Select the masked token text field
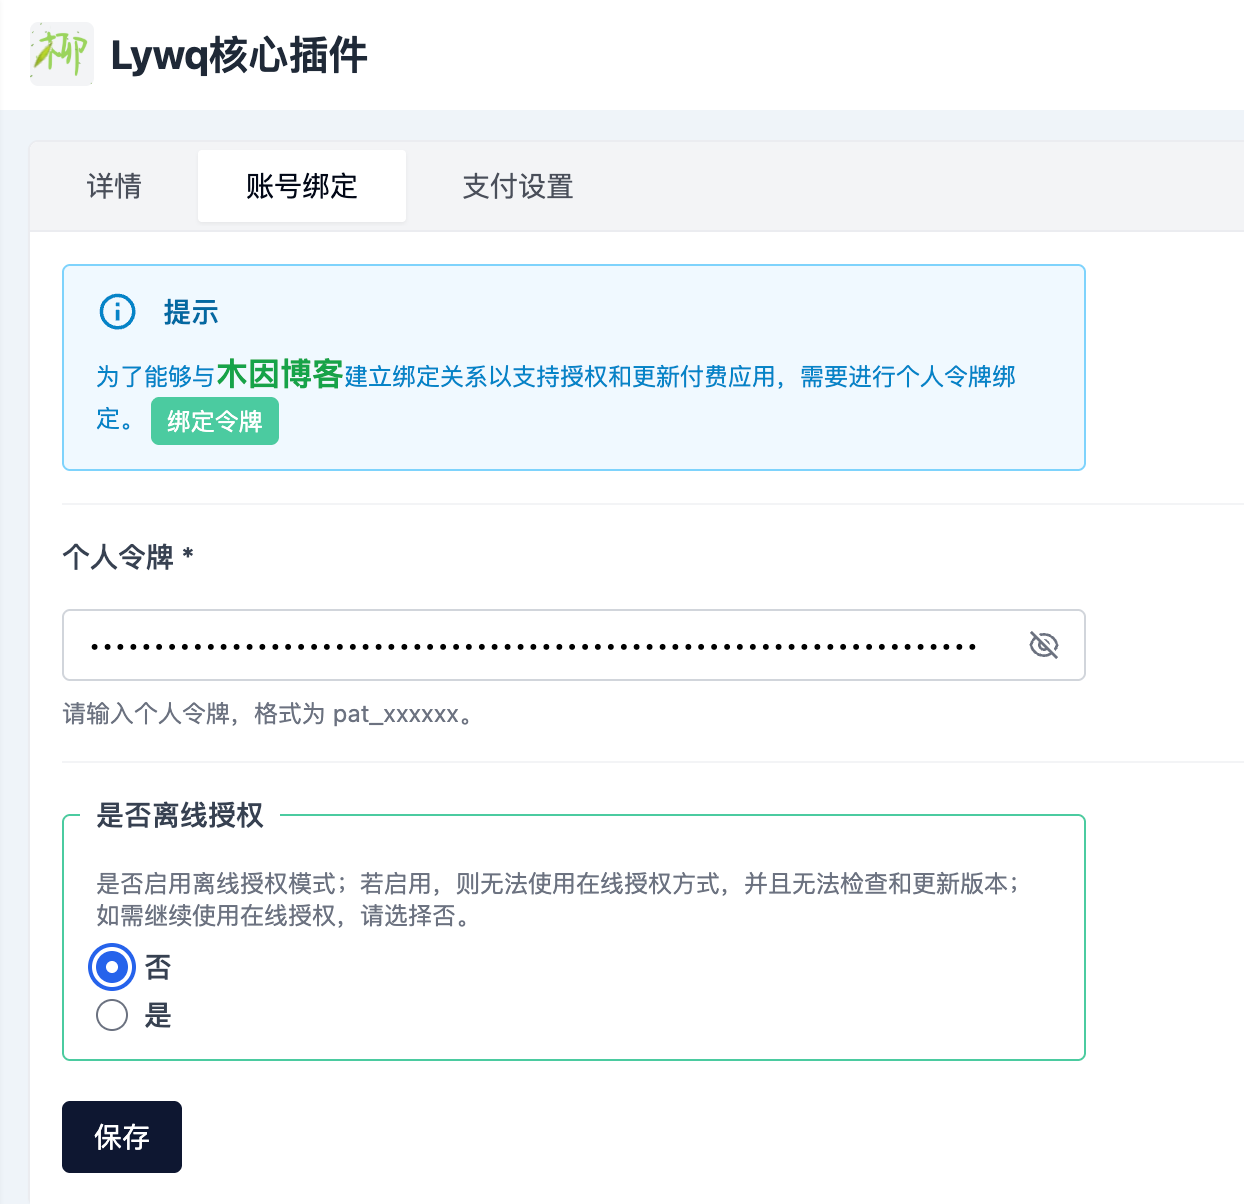The image size is (1244, 1204). (x=500, y=645)
